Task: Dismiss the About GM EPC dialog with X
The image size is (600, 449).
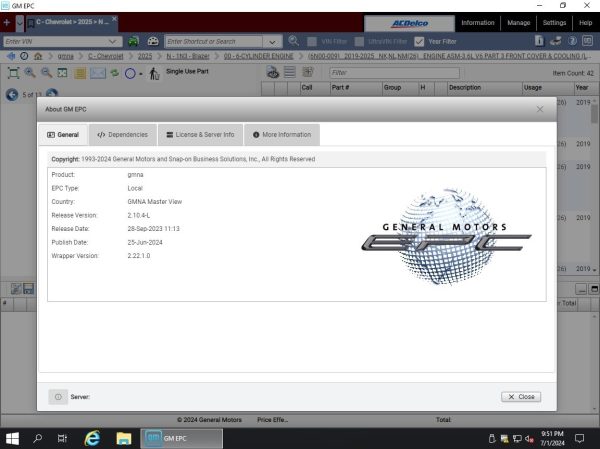Action: tap(540, 109)
